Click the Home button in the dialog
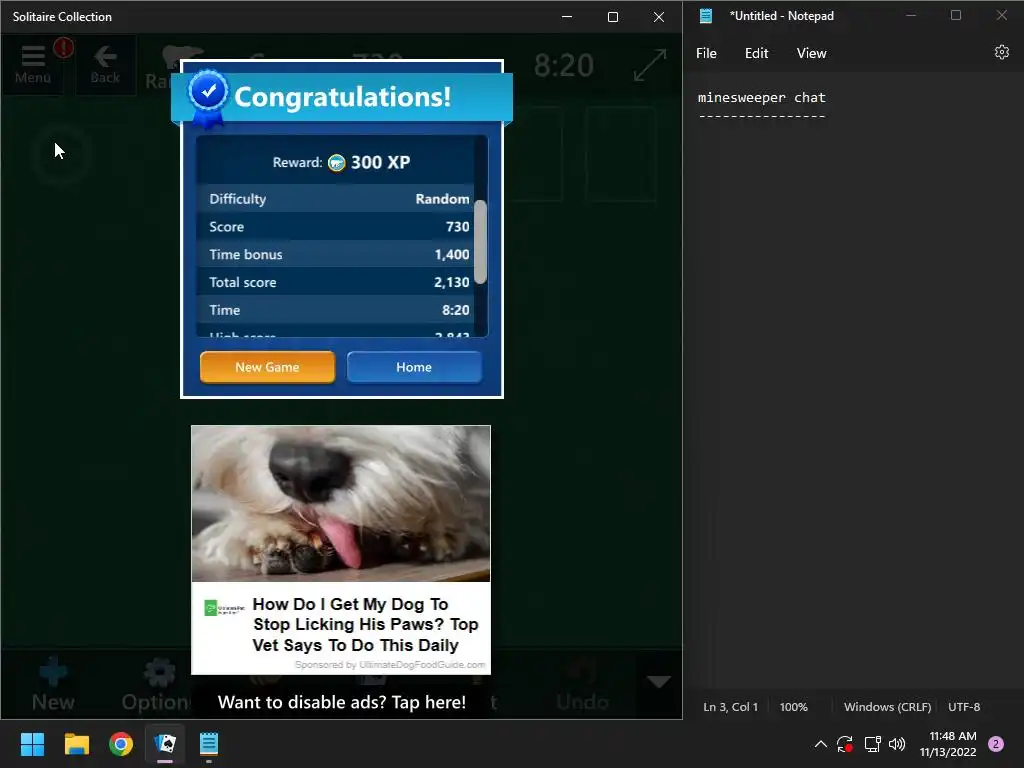Screen dimensions: 1024x768 [414, 367]
